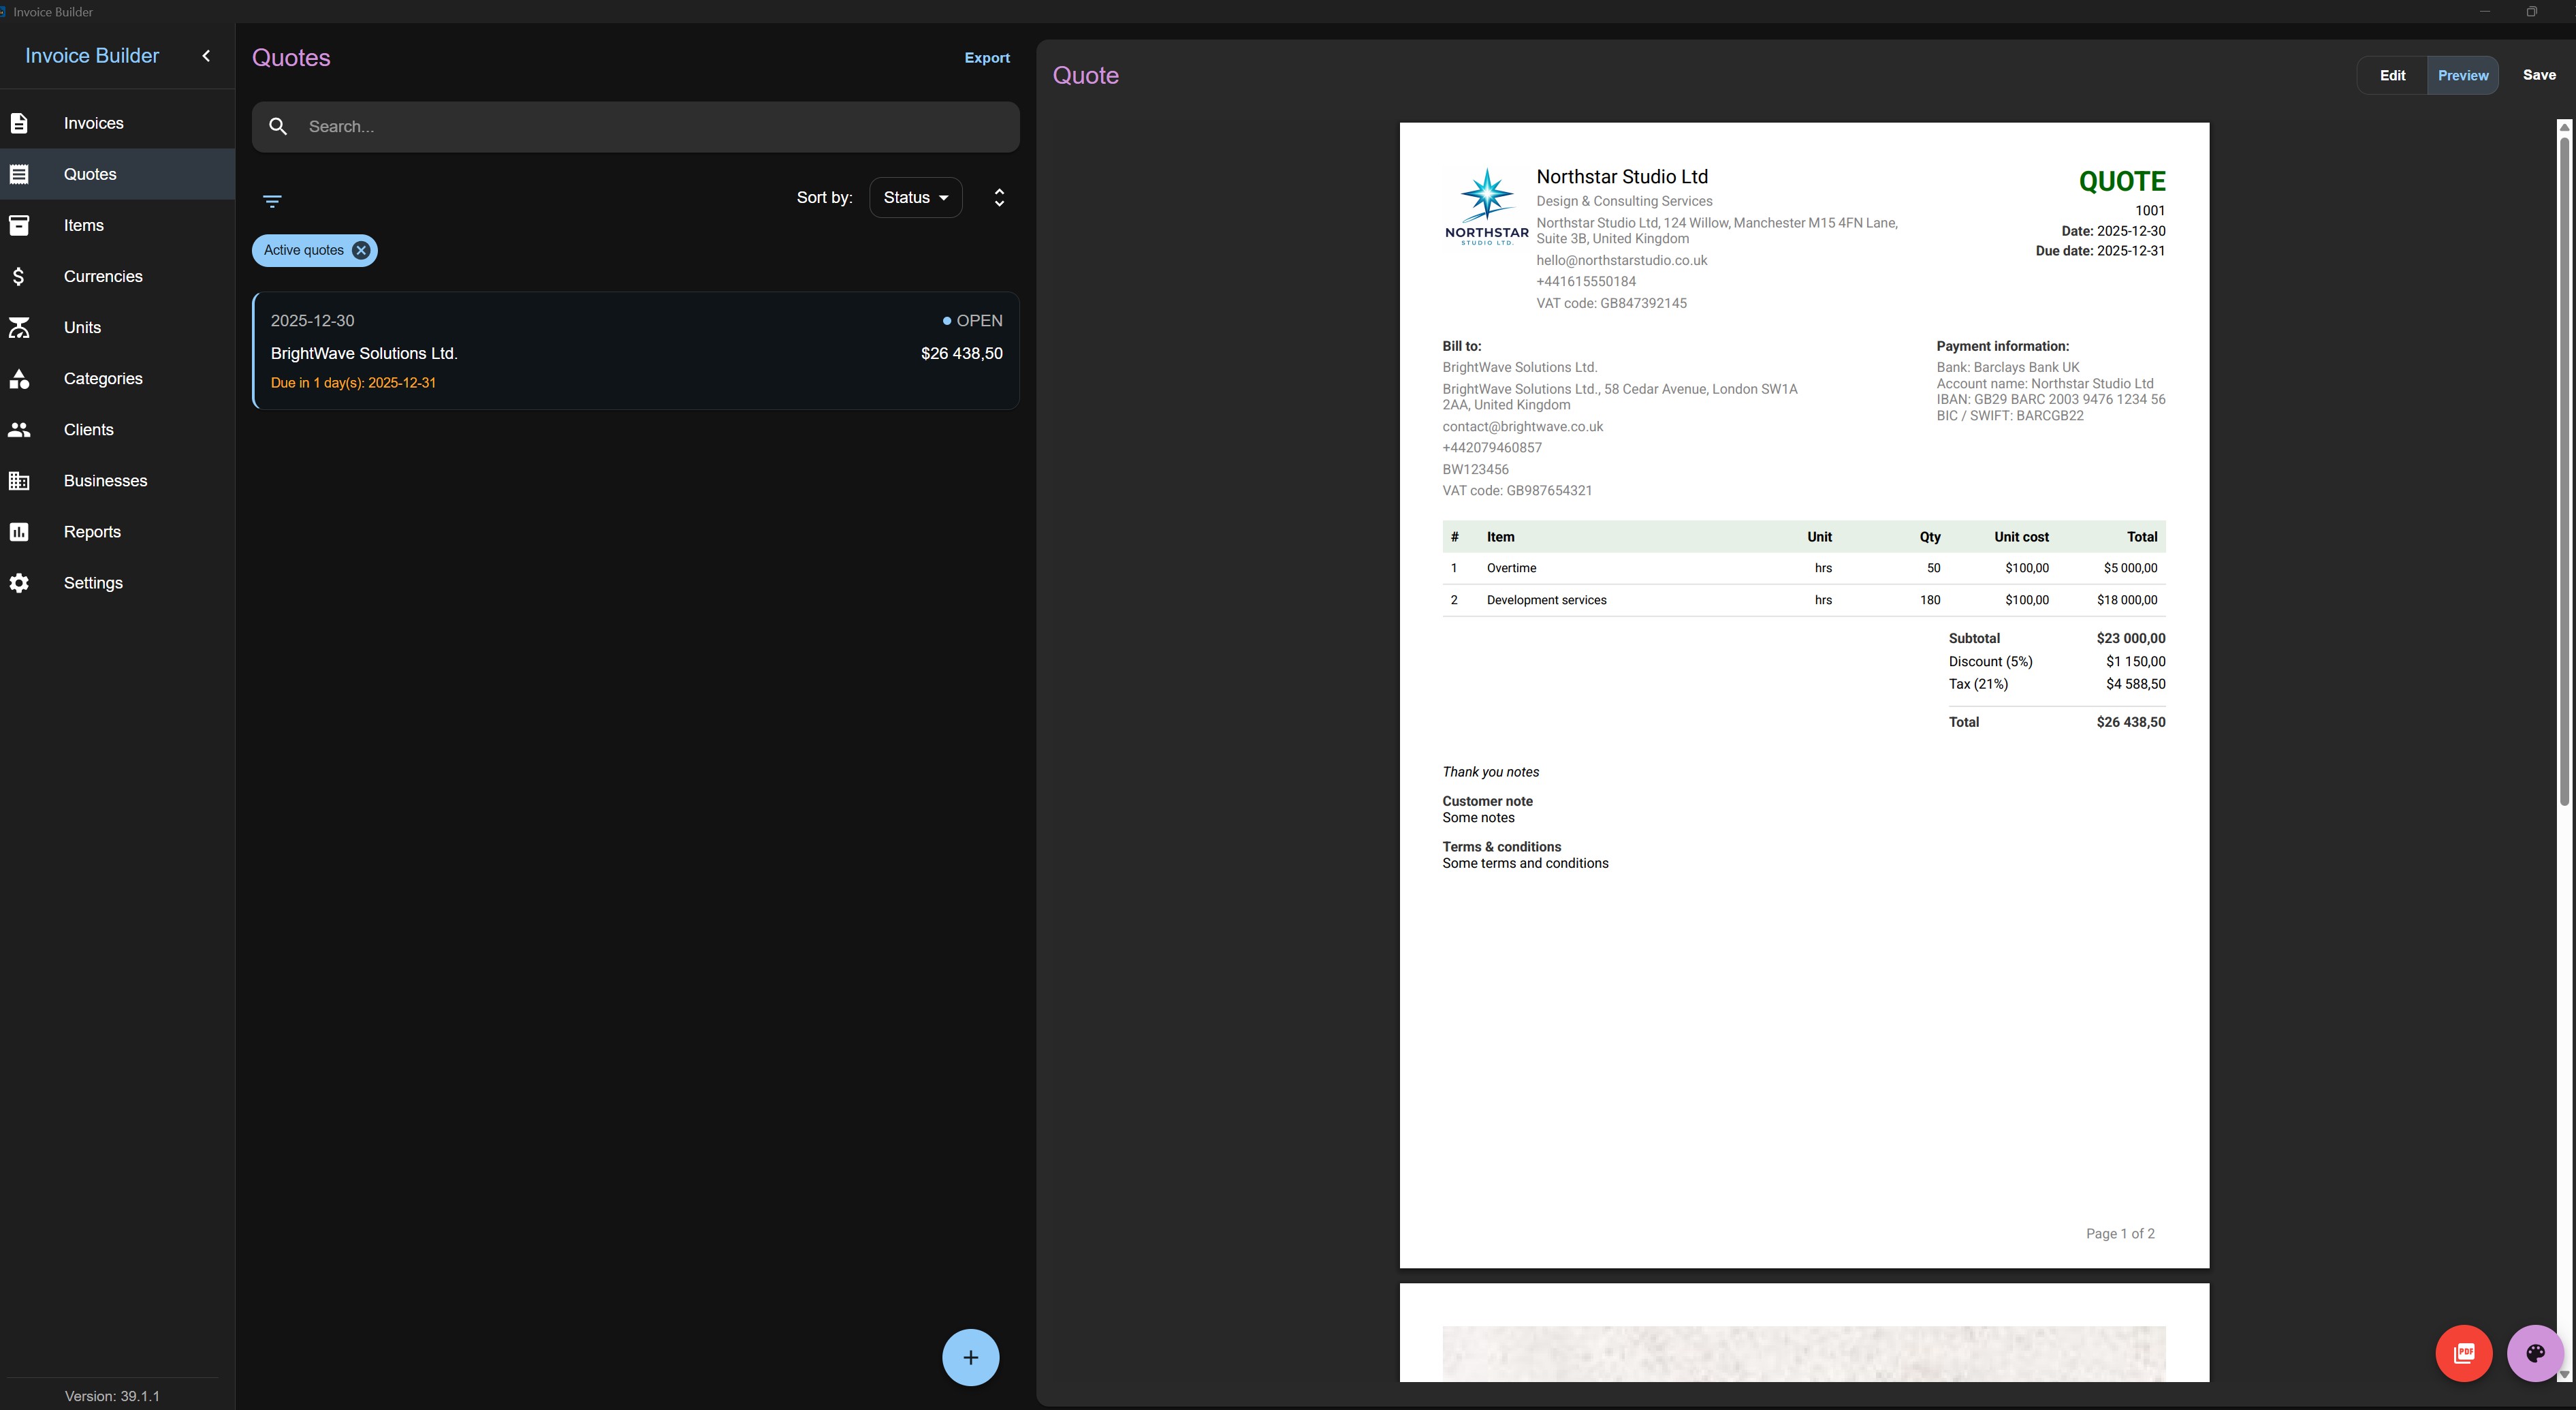
Task: Open the Items archive icon
Action: (x=19, y=225)
